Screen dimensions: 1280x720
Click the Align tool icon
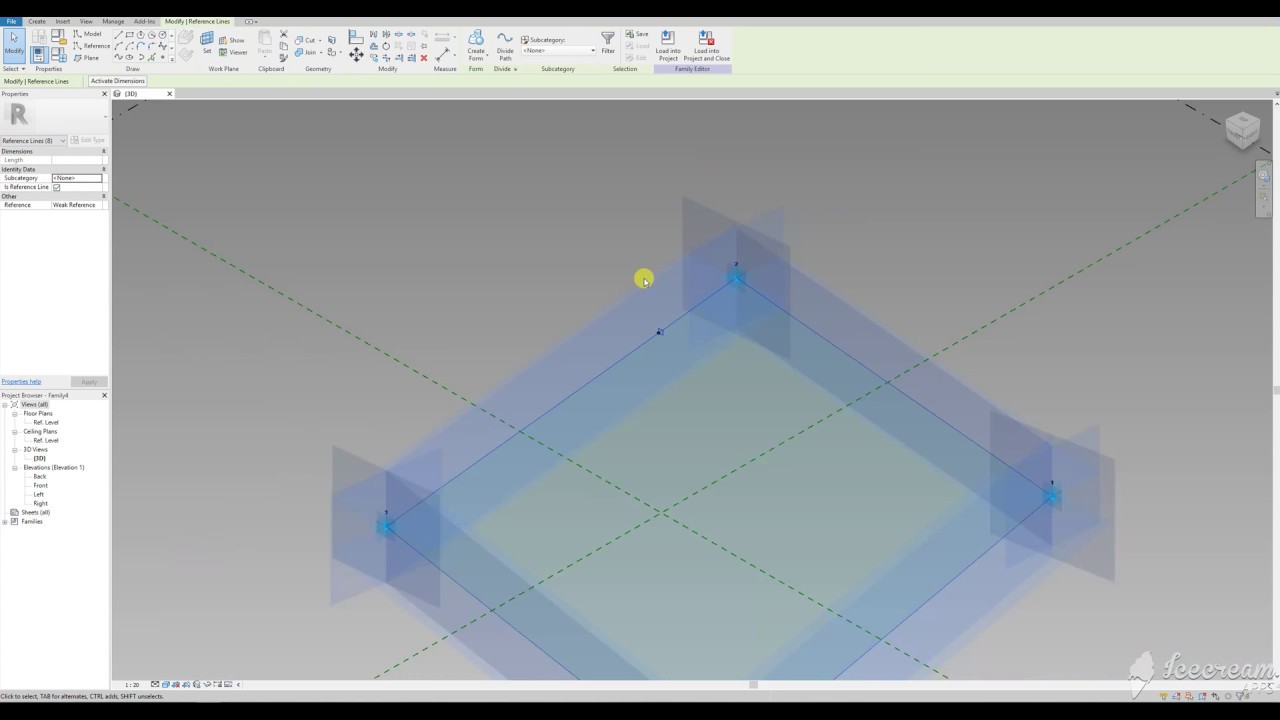356,36
